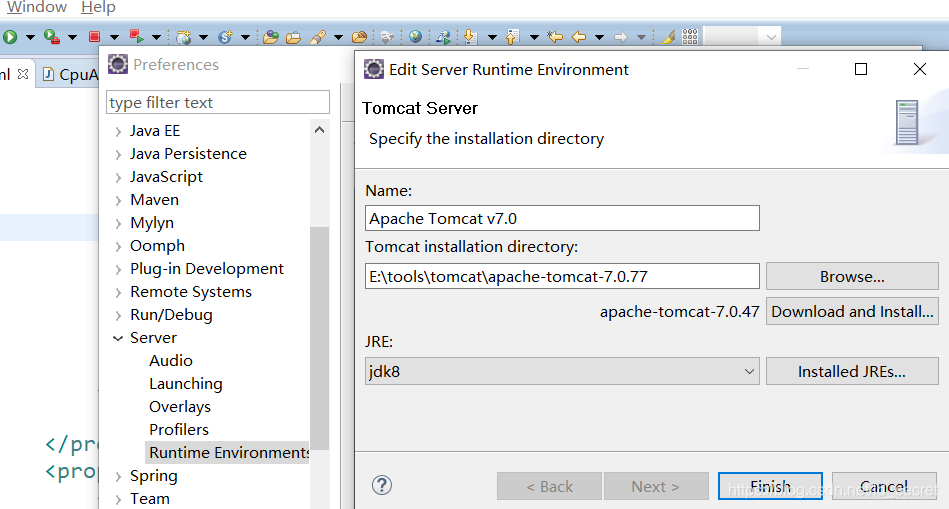Click the grid icon next to Quick Access
Viewport: 949px width, 509px height.
(690, 37)
